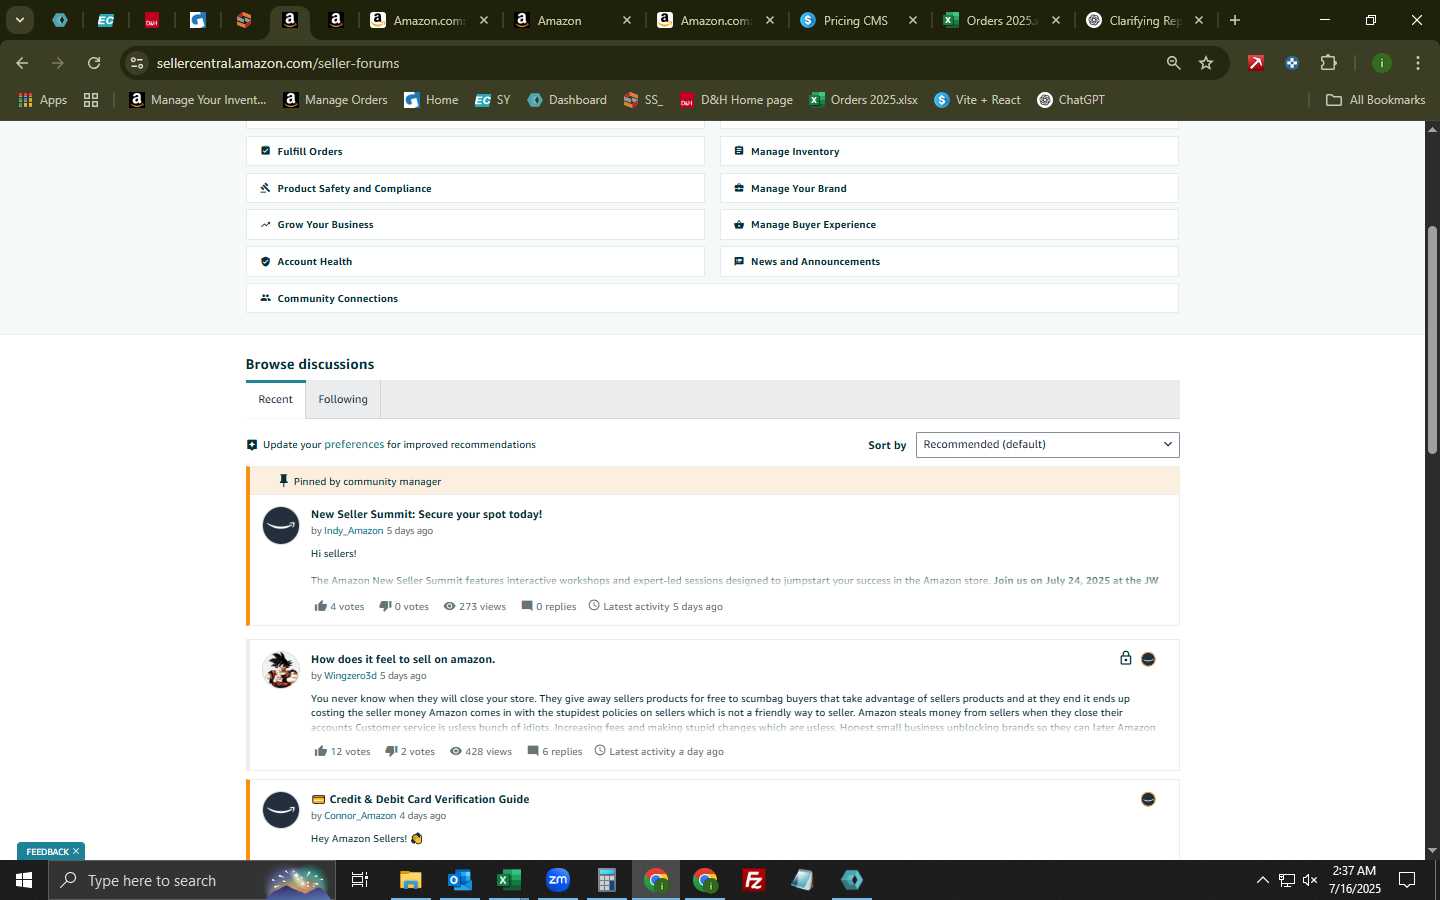This screenshot has width=1440, height=900.
Task: Open the Dashboard bookmark
Action: (x=567, y=100)
